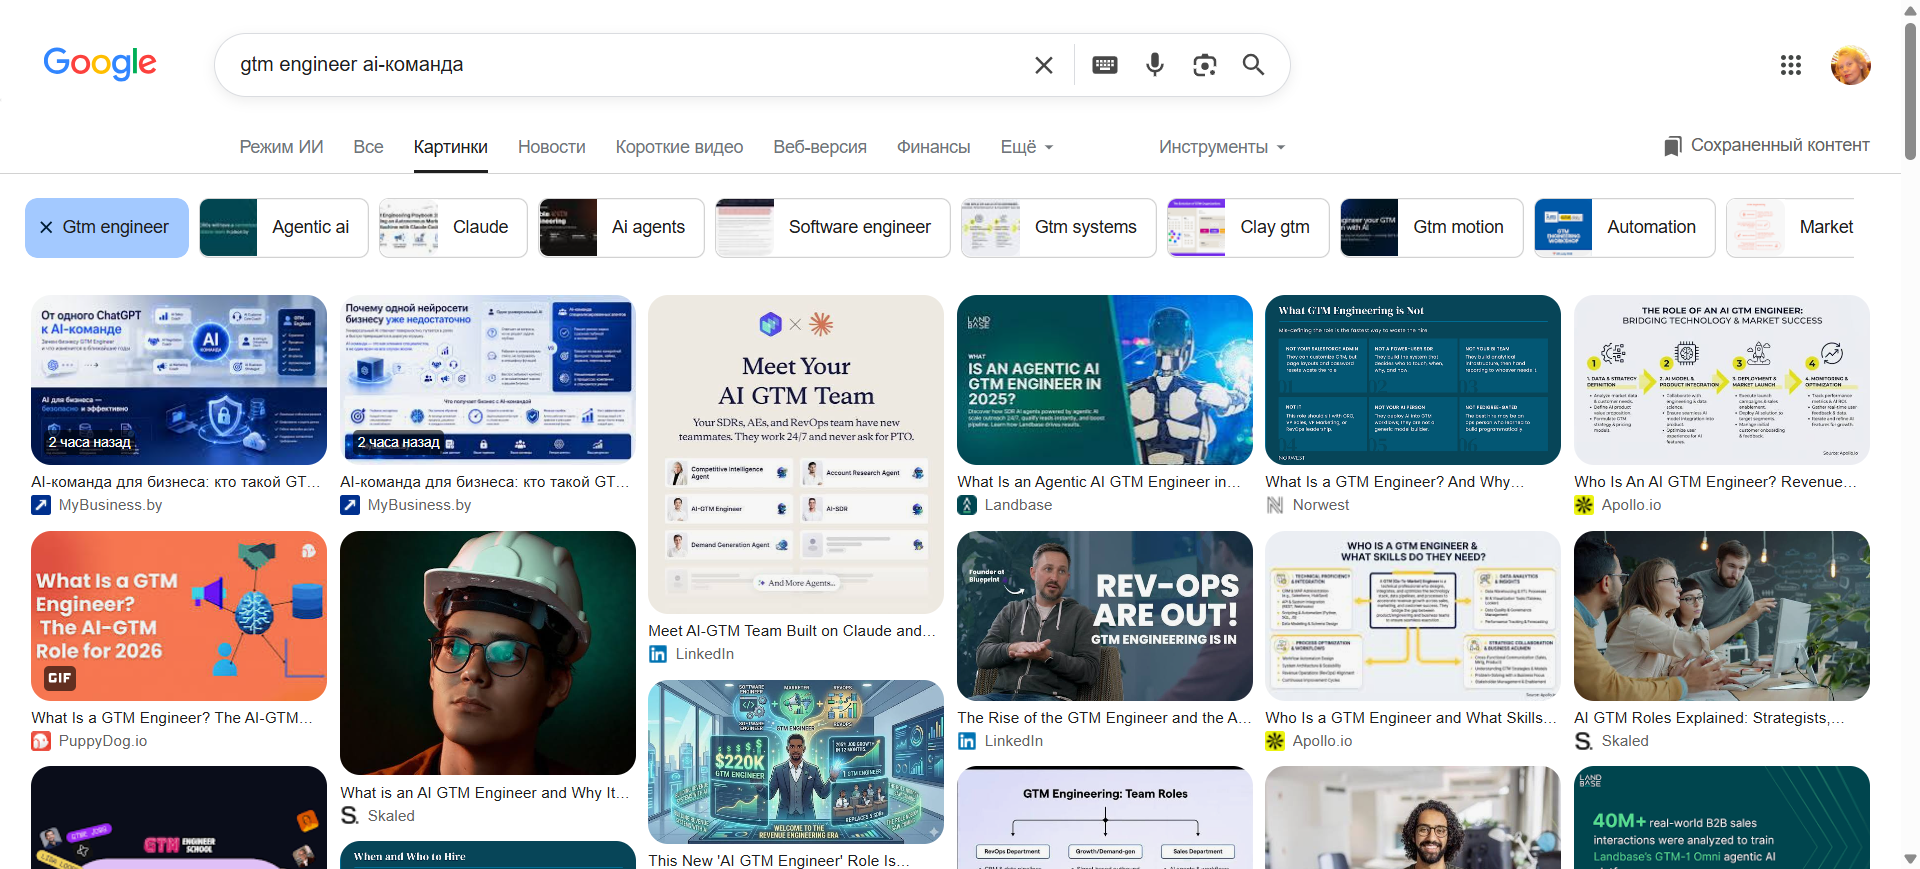Select the Clay gtm suggestion chip
Image resolution: width=1920 pixels, height=869 pixels.
click(x=1248, y=227)
